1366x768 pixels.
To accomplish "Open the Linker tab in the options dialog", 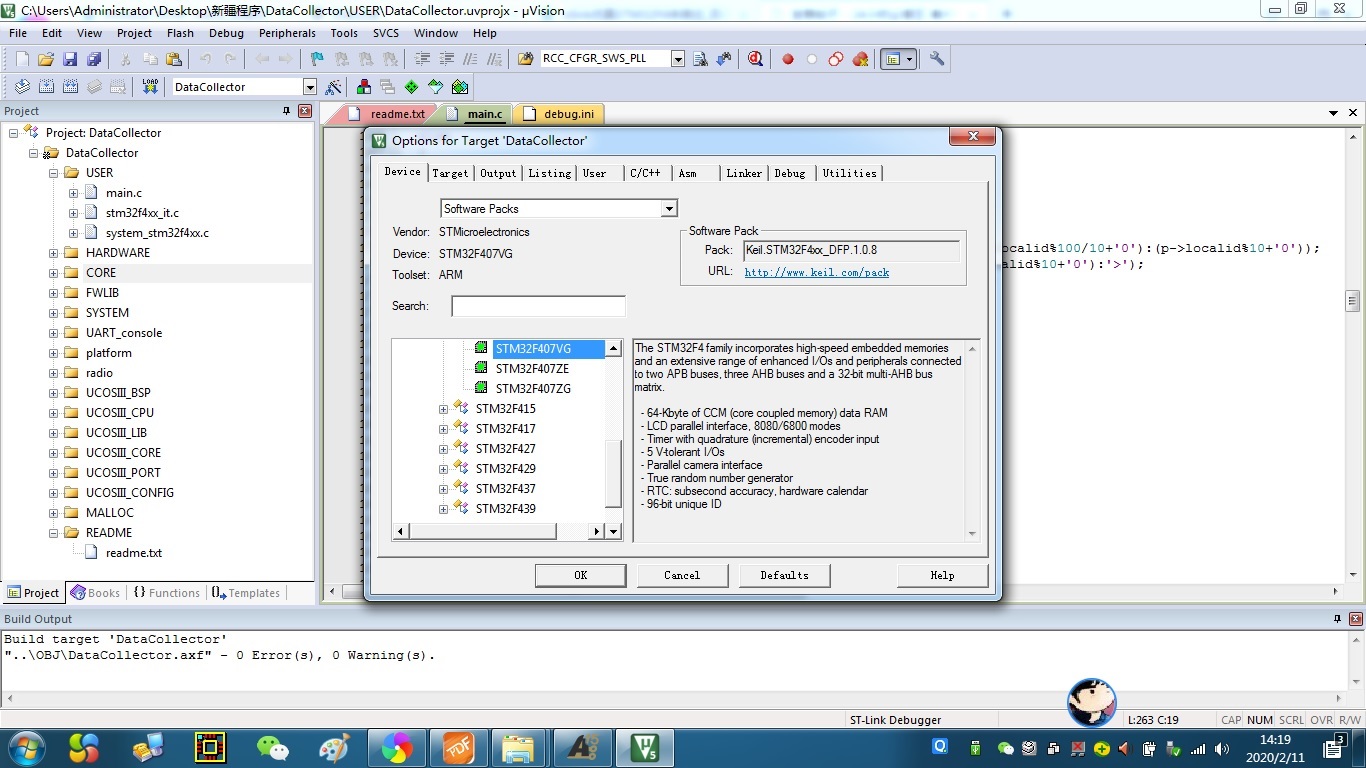I will click(744, 173).
